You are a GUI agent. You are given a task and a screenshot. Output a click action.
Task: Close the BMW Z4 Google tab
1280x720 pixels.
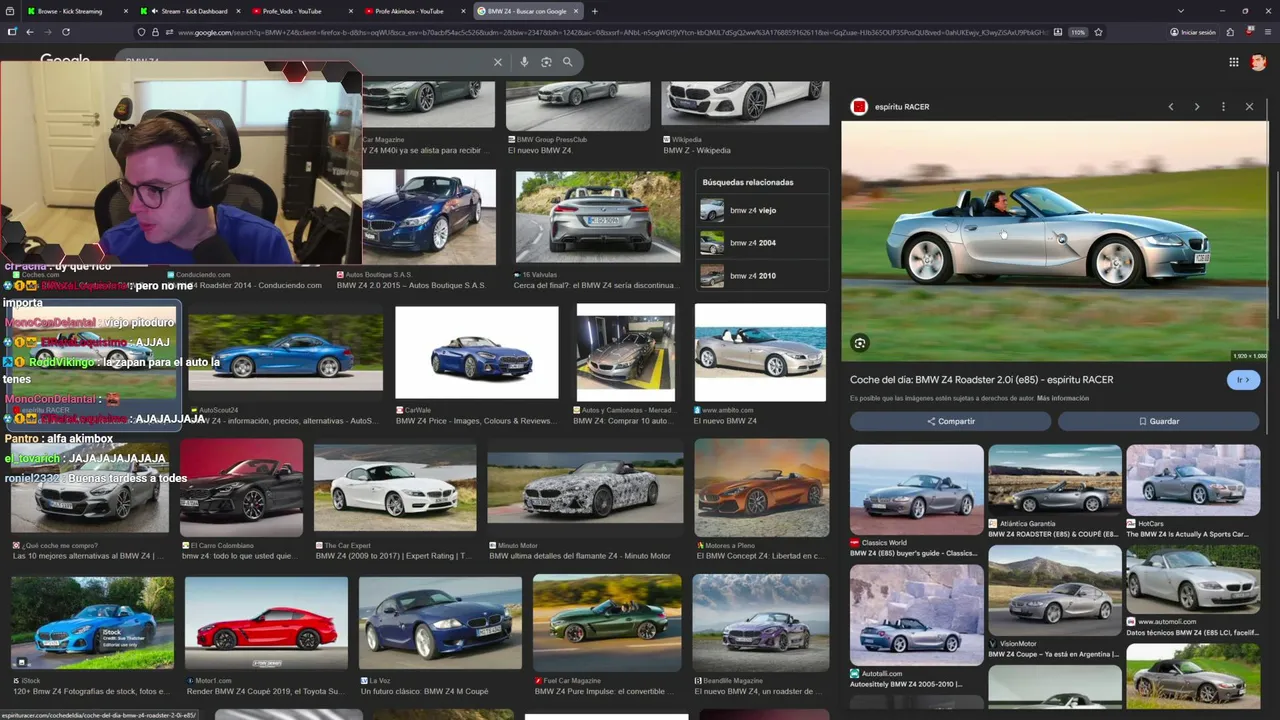[576, 11]
